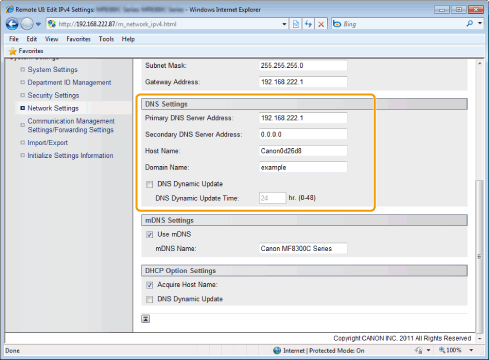Click the Secondary DNS Server Address field

[x=303, y=134]
